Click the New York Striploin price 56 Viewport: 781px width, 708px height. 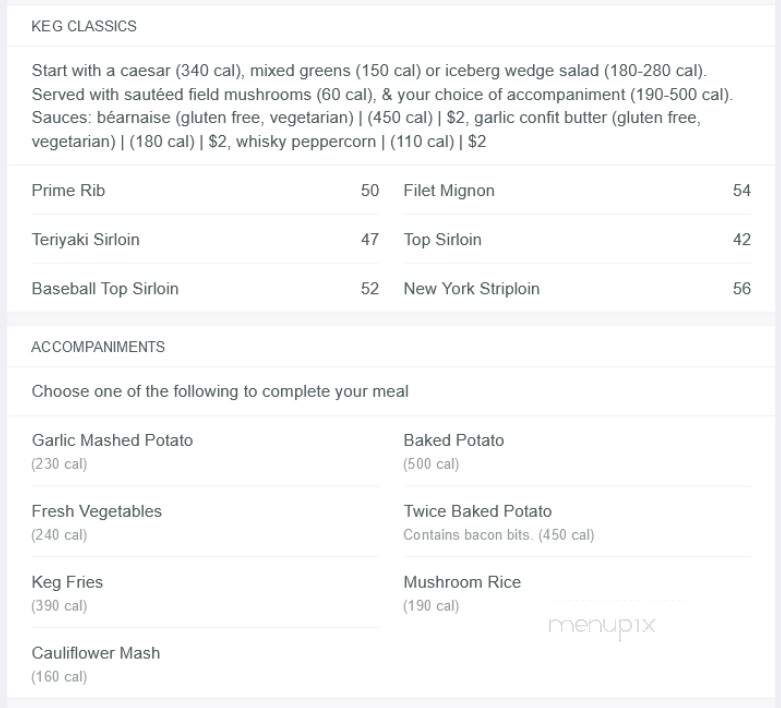[x=742, y=288]
